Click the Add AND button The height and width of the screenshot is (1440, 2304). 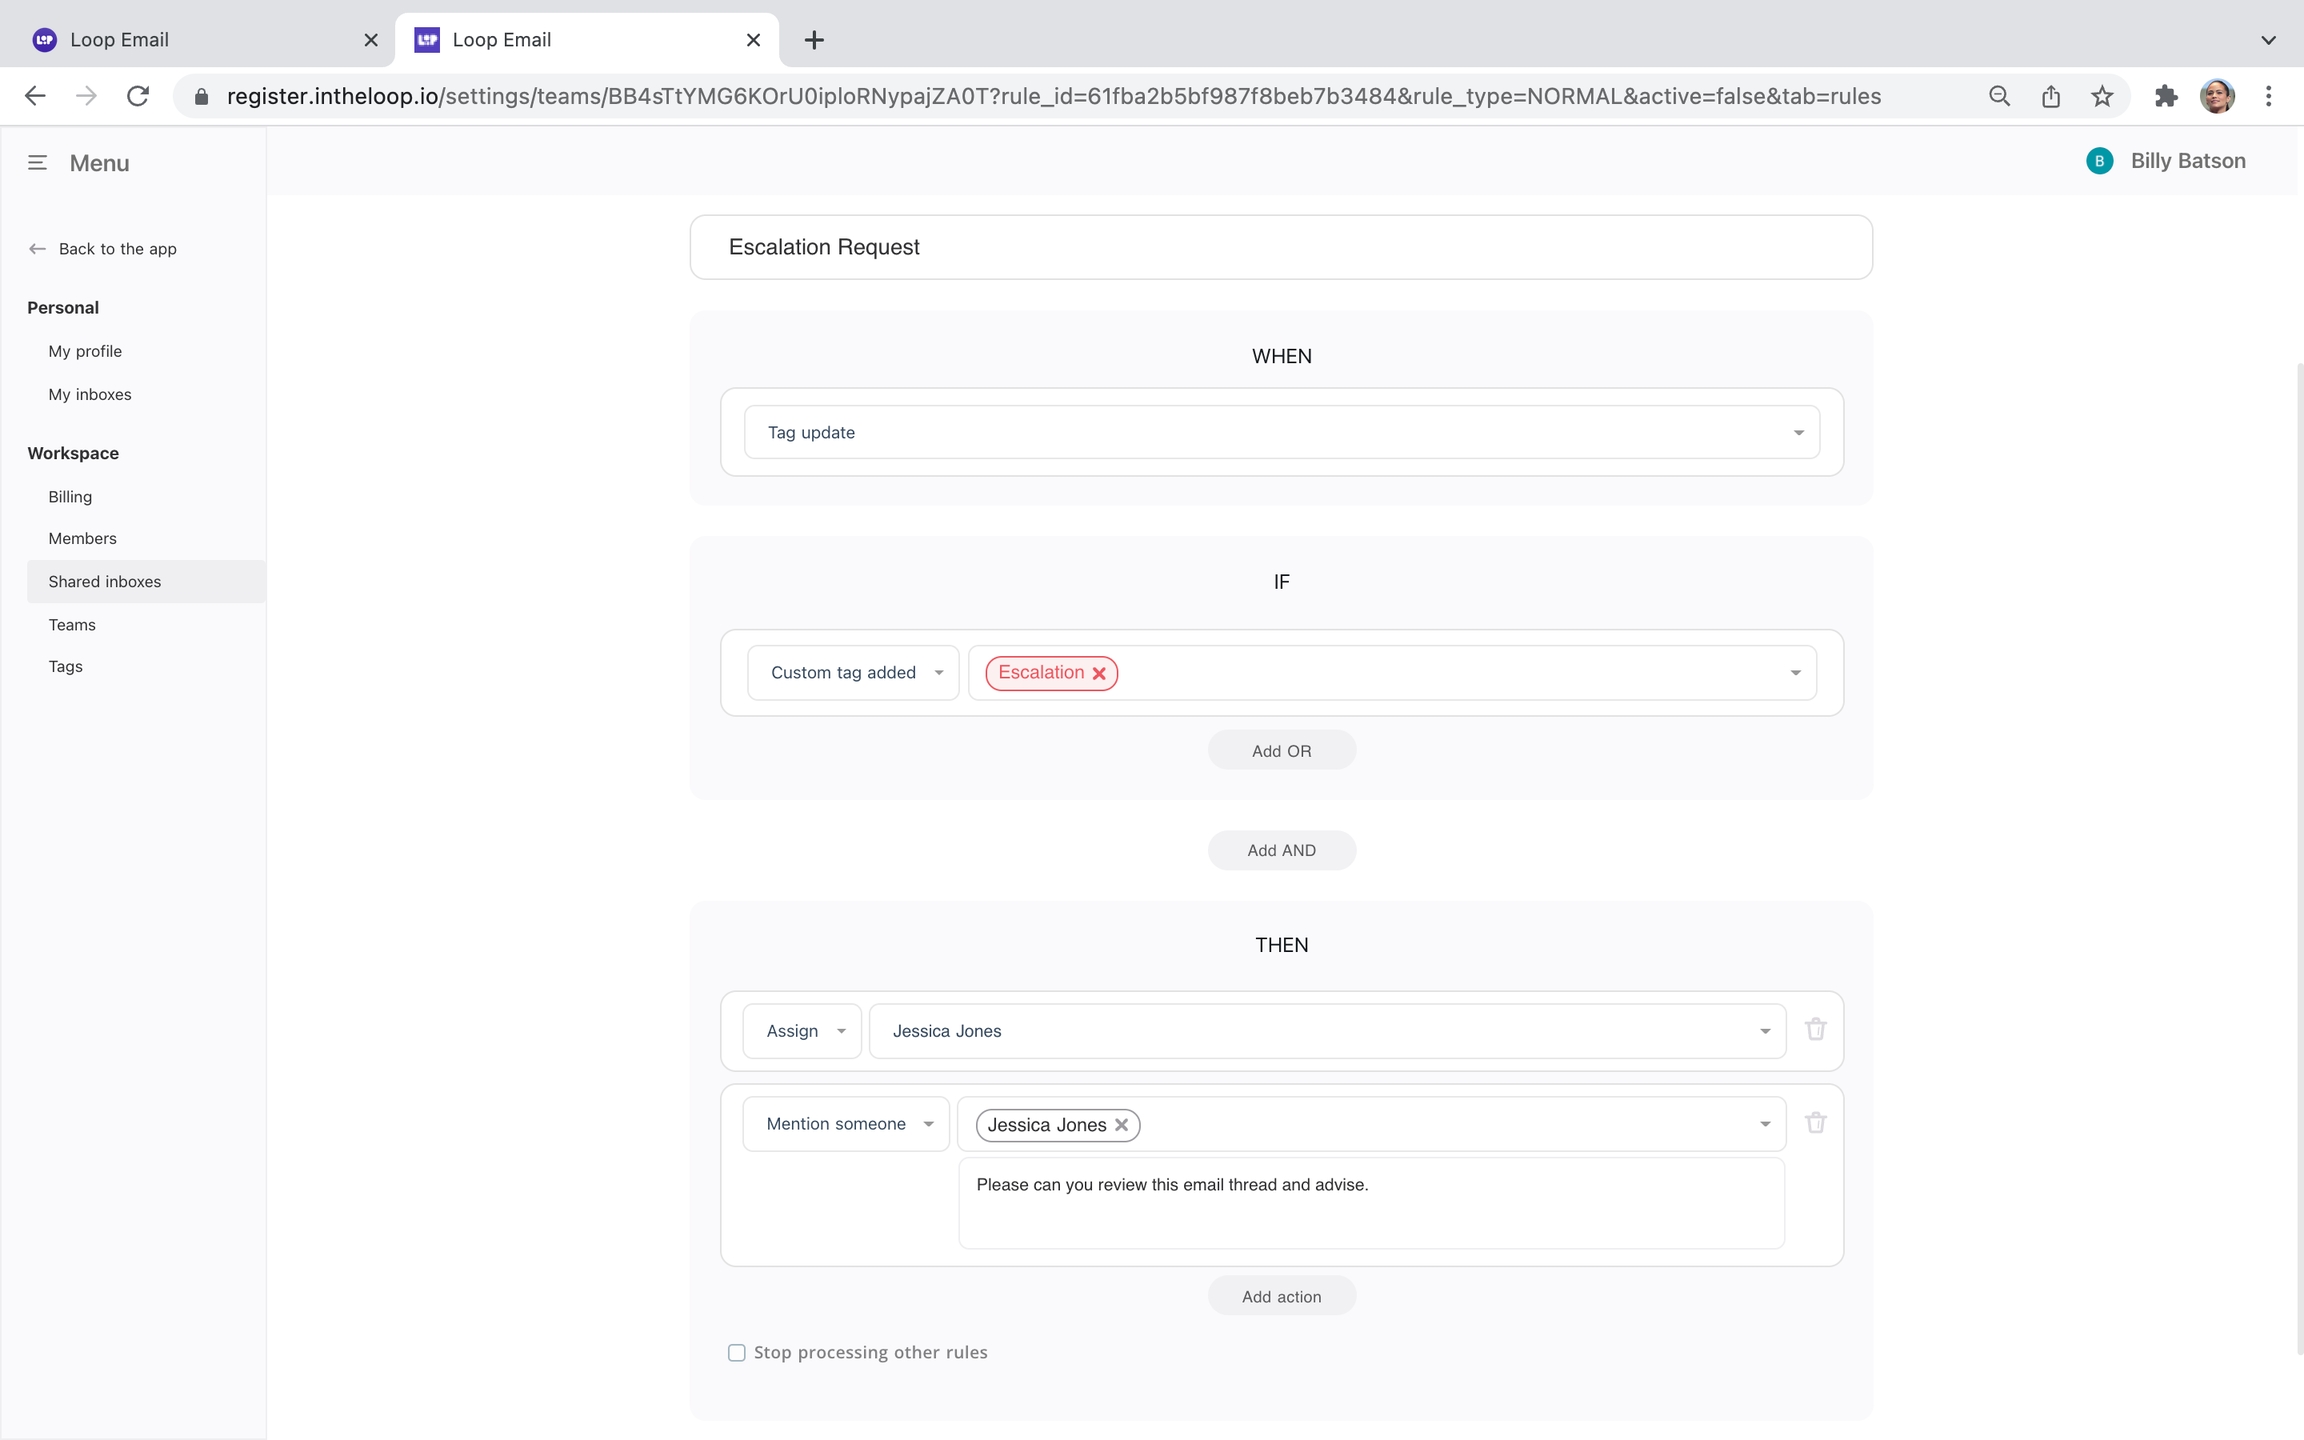coord(1281,850)
